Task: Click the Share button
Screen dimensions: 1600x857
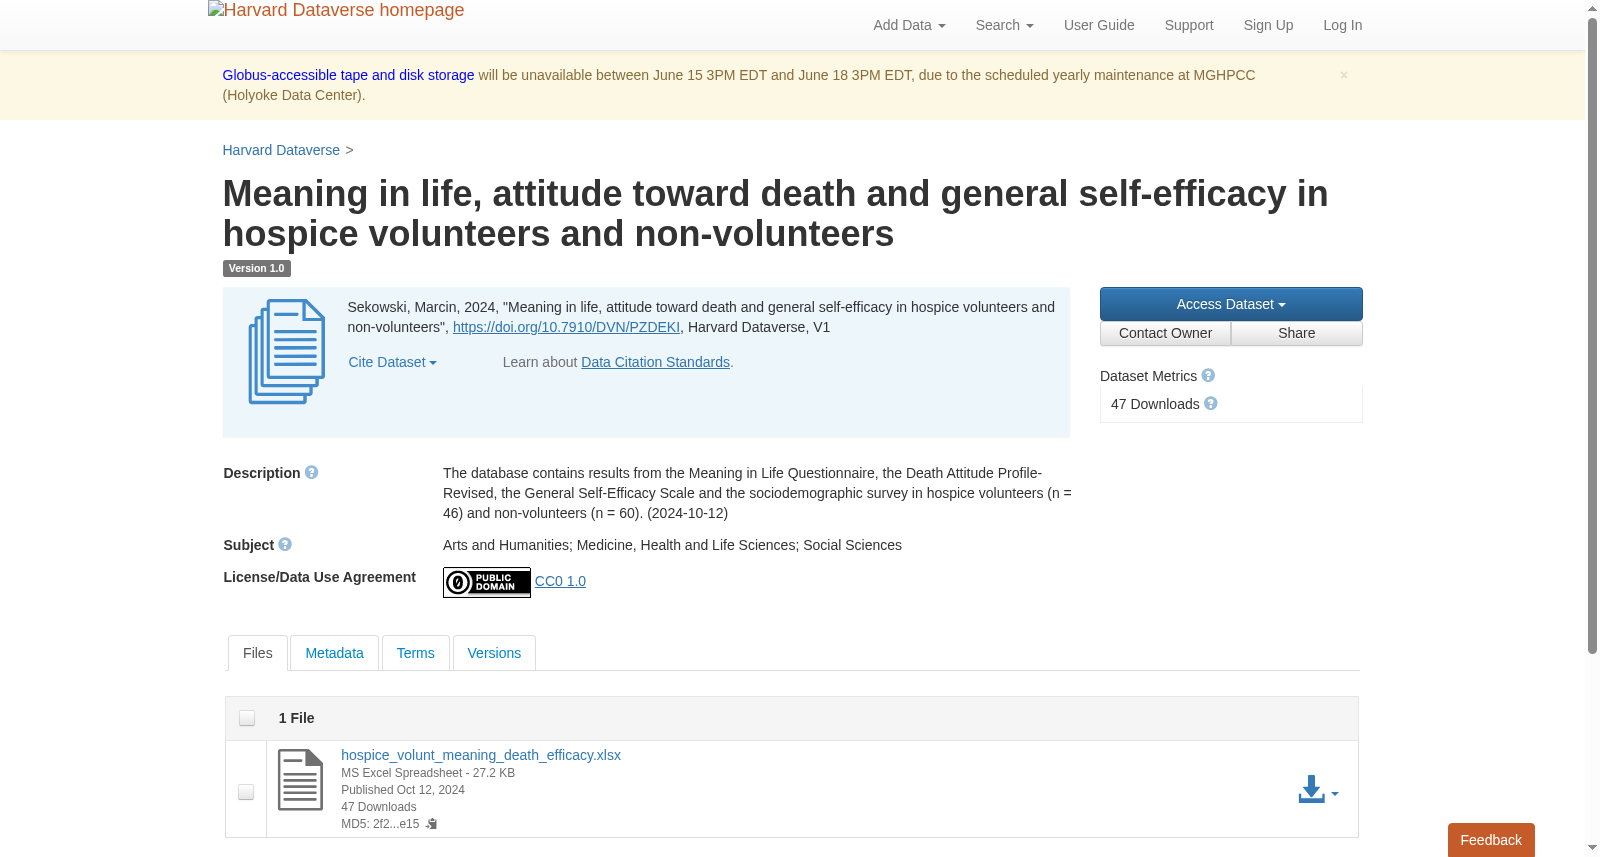Action: pyautogui.click(x=1296, y=333)
